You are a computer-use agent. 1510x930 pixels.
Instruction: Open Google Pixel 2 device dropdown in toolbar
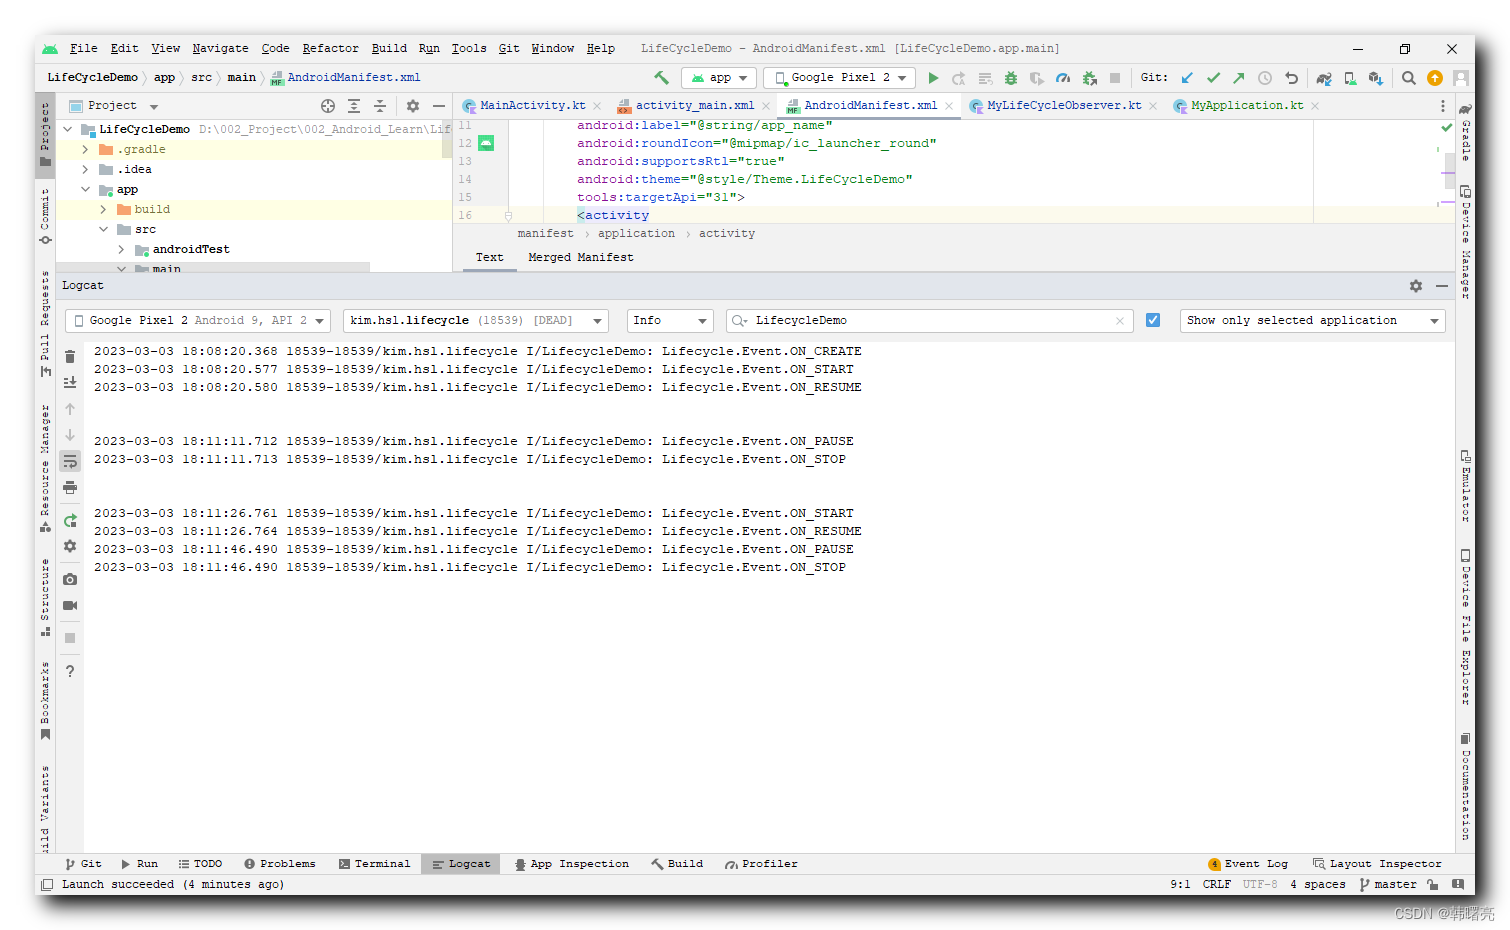pyautogui.click(x=840, y=78)
